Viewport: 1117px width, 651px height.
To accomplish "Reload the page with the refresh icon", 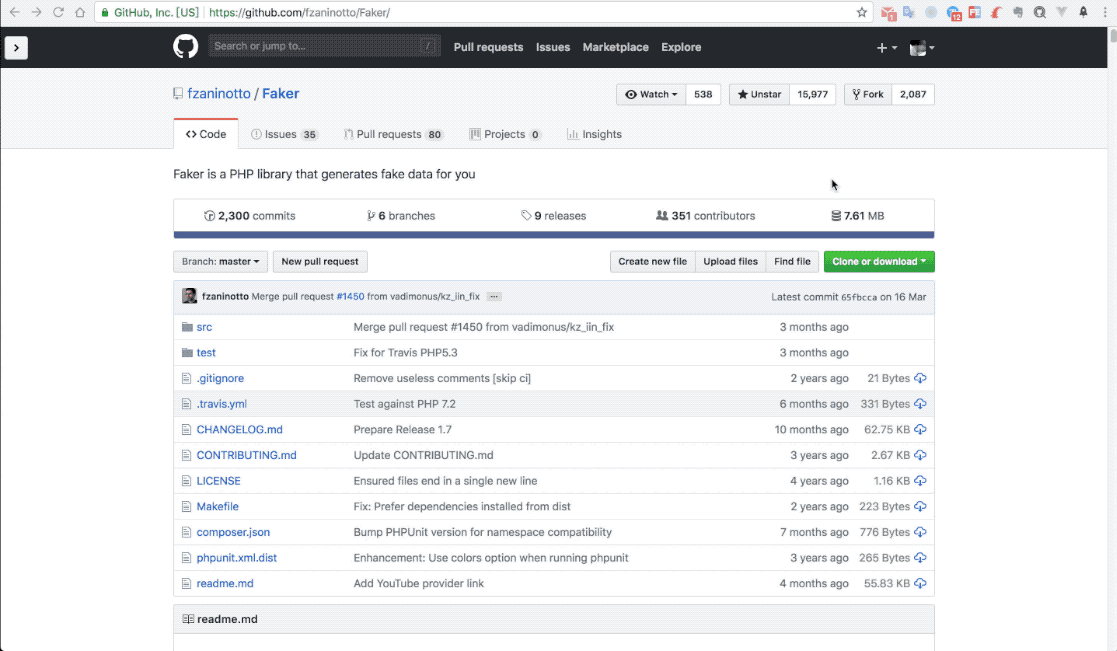I will (x=58, y=12).
